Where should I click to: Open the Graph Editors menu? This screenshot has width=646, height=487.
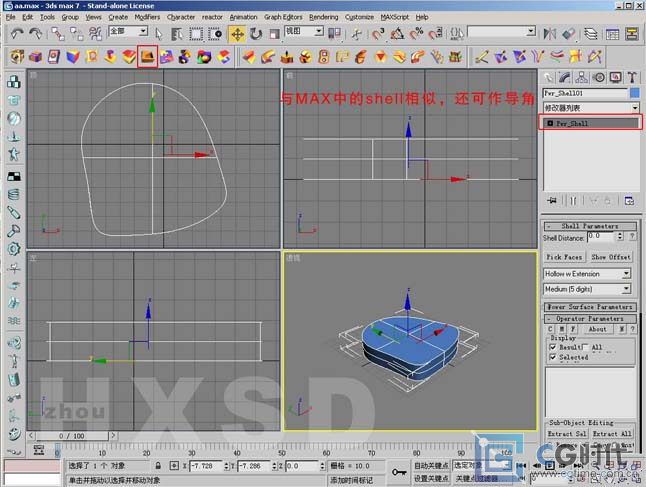(x=283, y=17)
